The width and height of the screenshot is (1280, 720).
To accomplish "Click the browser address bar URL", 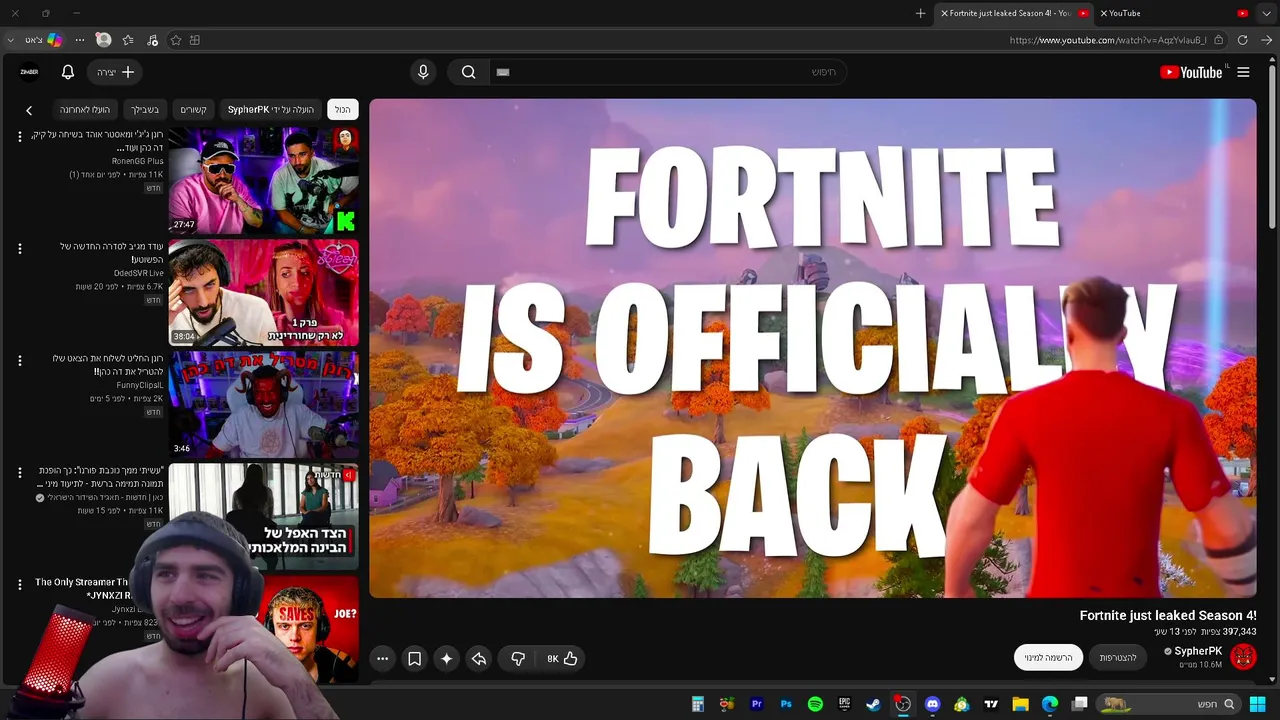I will (x=1108, y=40).
